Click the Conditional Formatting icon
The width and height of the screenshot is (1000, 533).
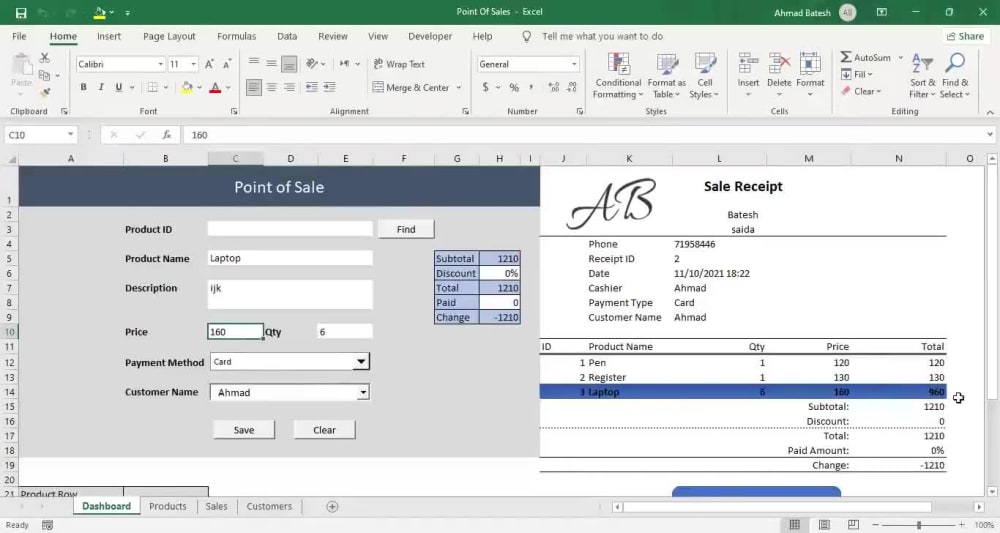click(x=618, y=64)
